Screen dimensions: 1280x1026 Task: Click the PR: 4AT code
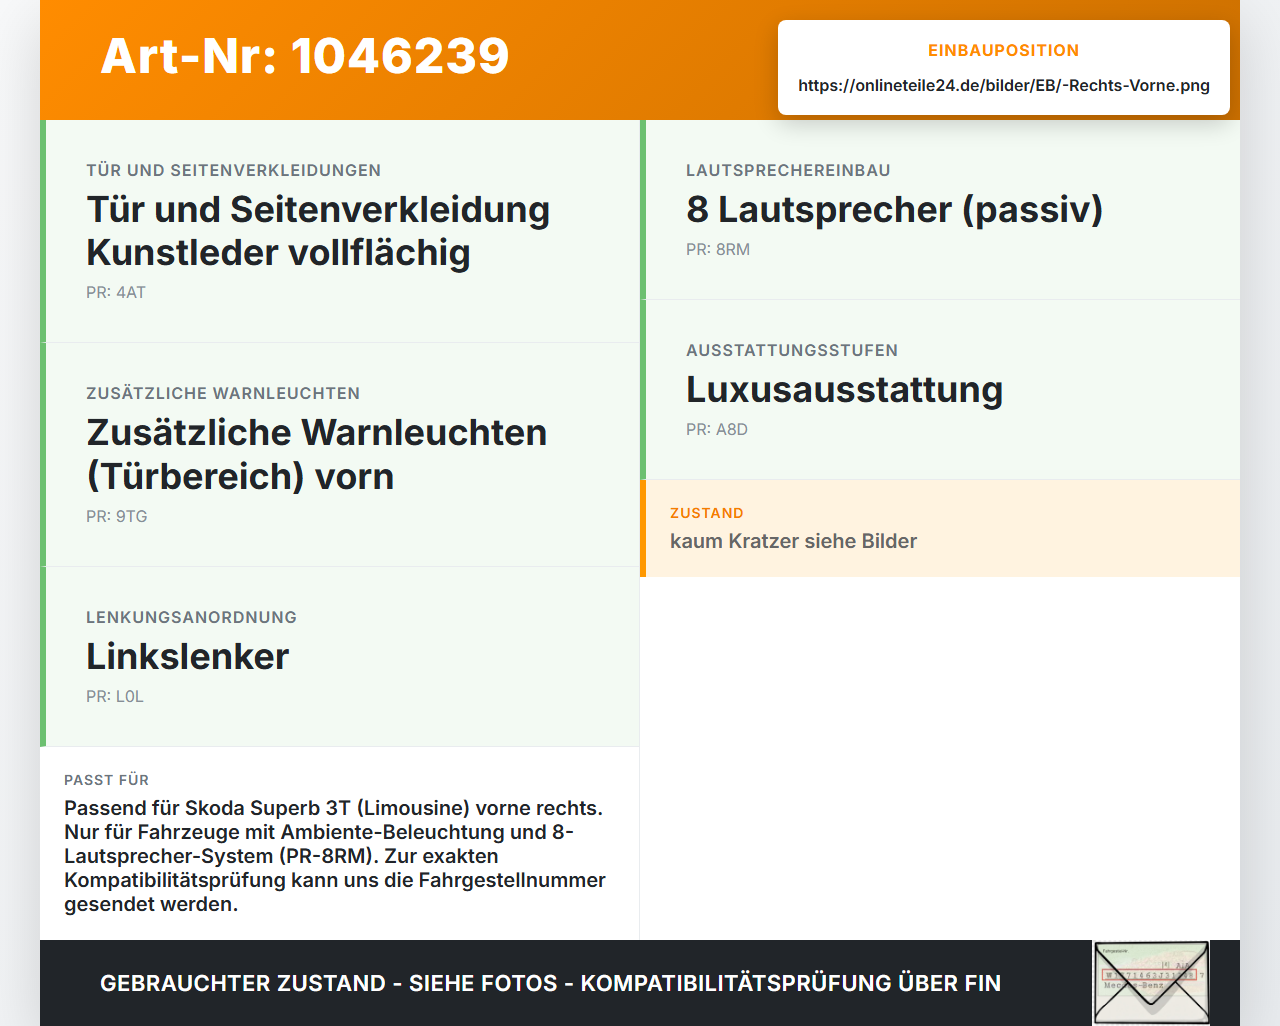(x=116, y=292)
